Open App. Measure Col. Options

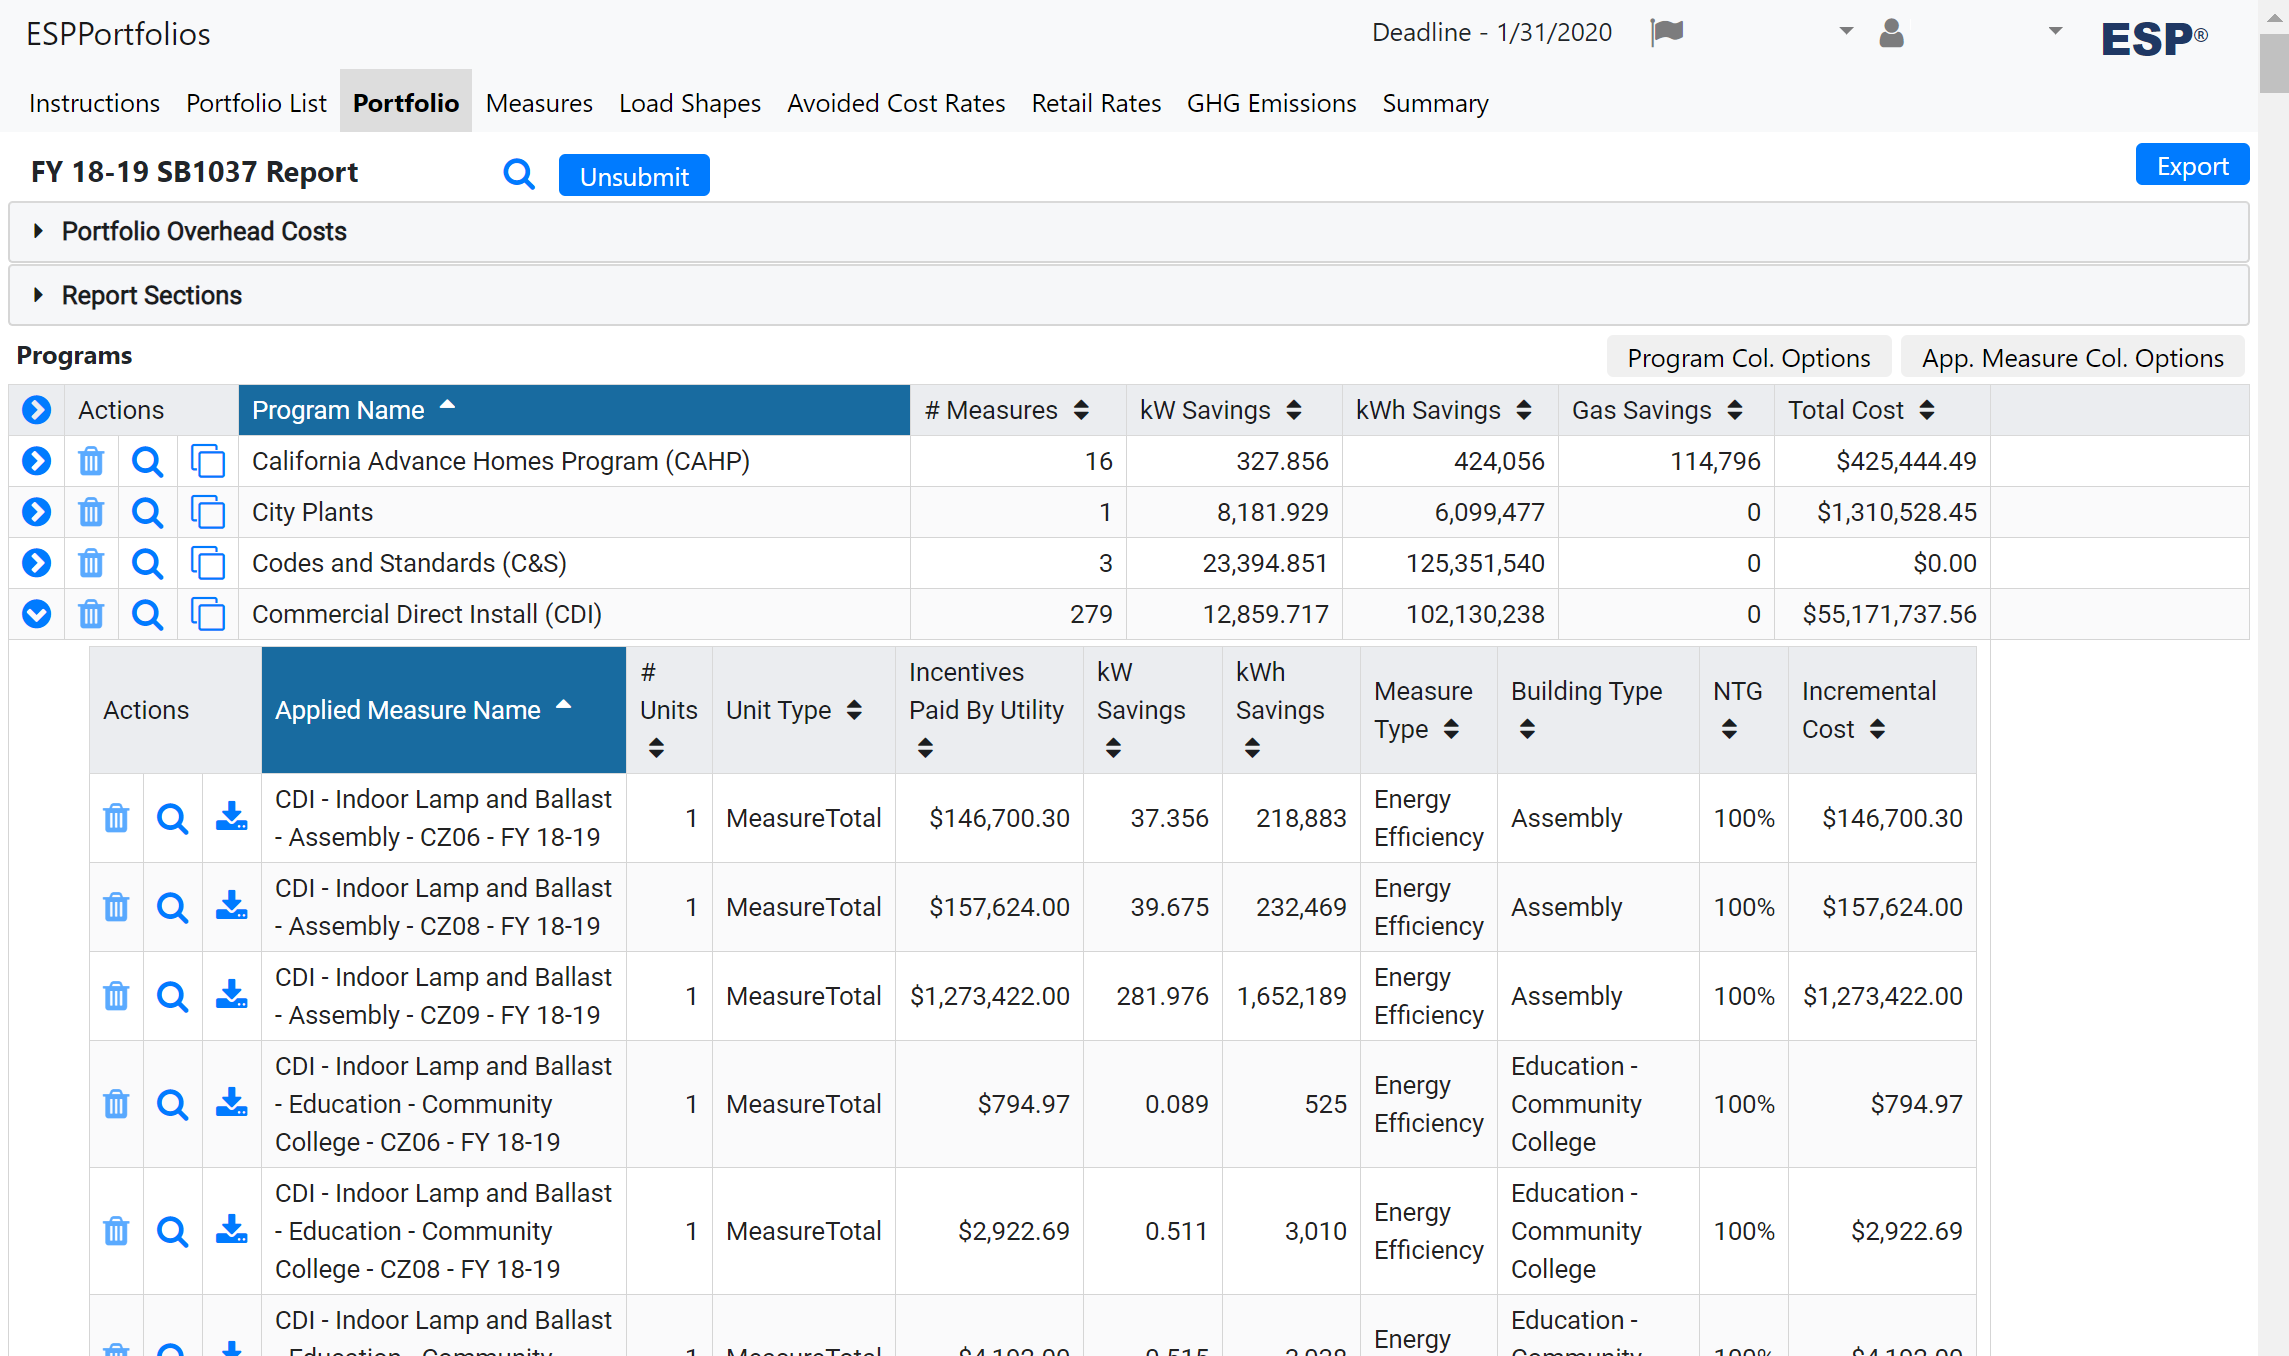(2072, 358)
